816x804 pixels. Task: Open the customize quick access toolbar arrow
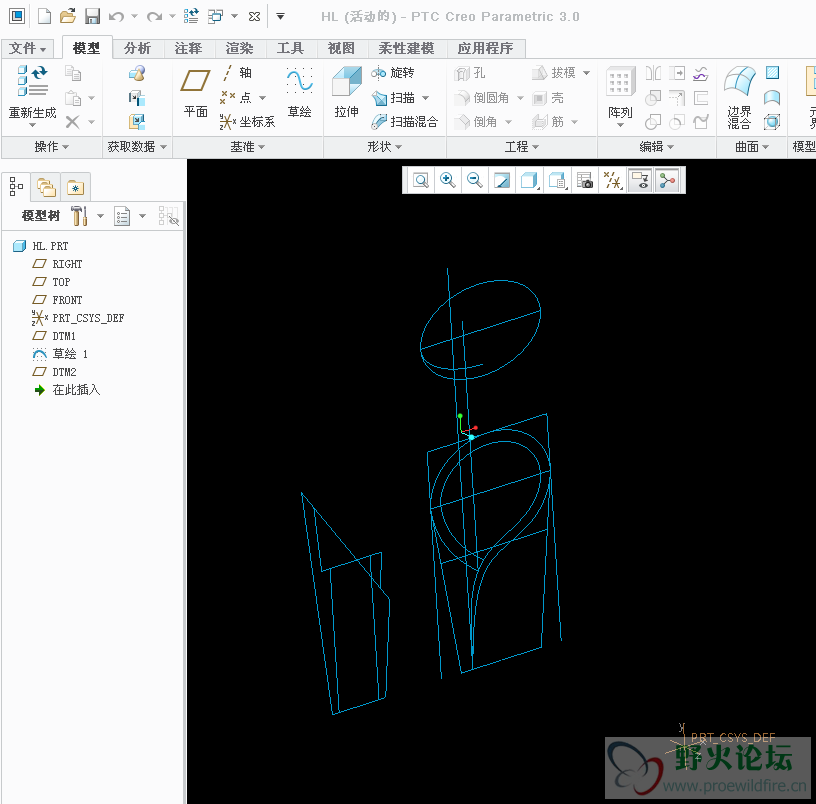[280, 17]
